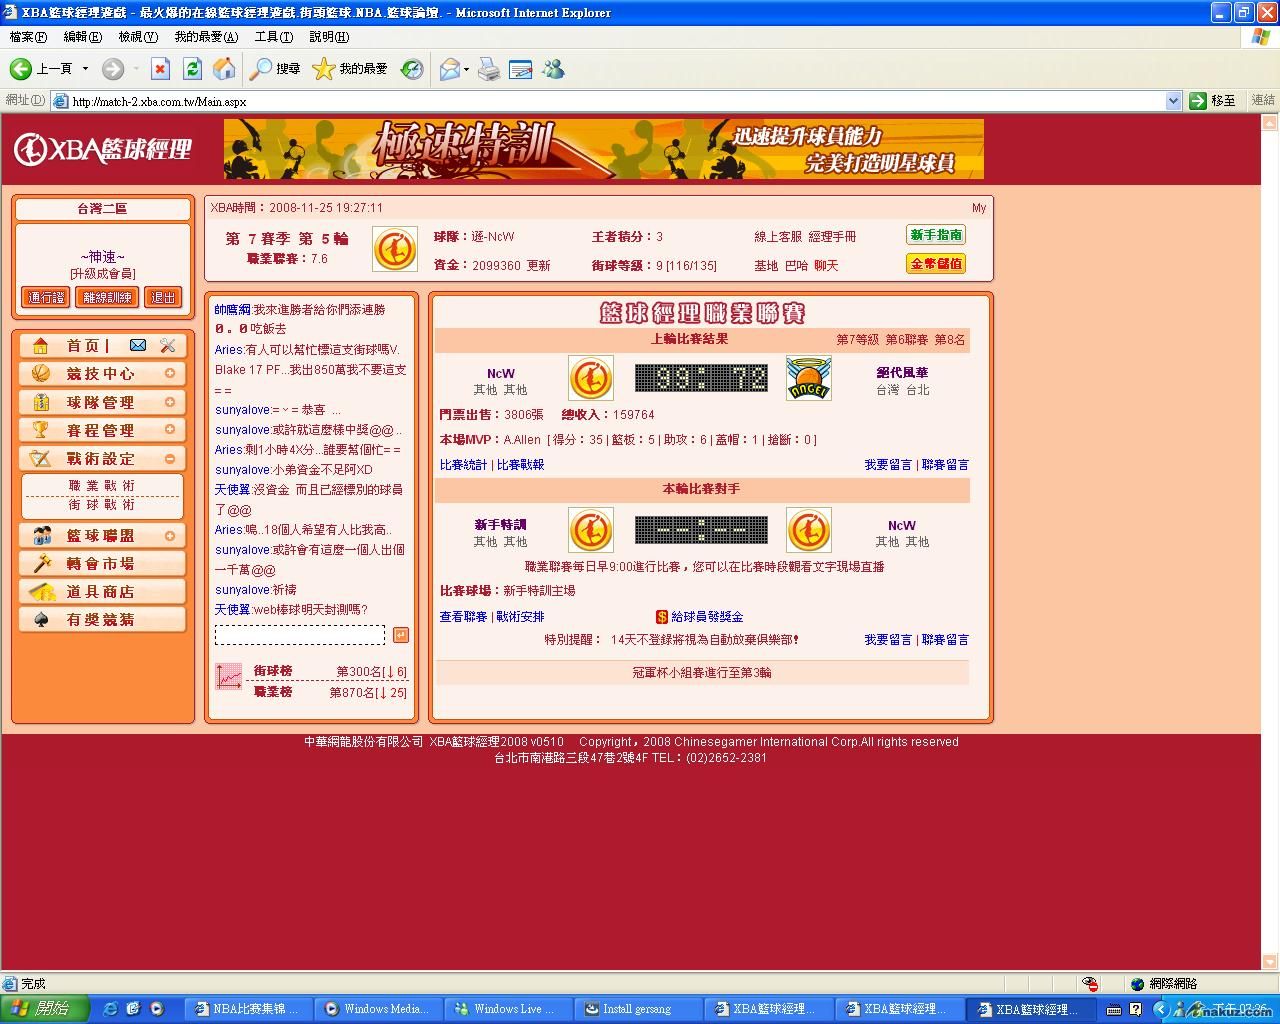The height and width of the screenshot is (1024, 1280).
Task: Click the gavel icon for 轉會市場
Action: click(41, 563)
